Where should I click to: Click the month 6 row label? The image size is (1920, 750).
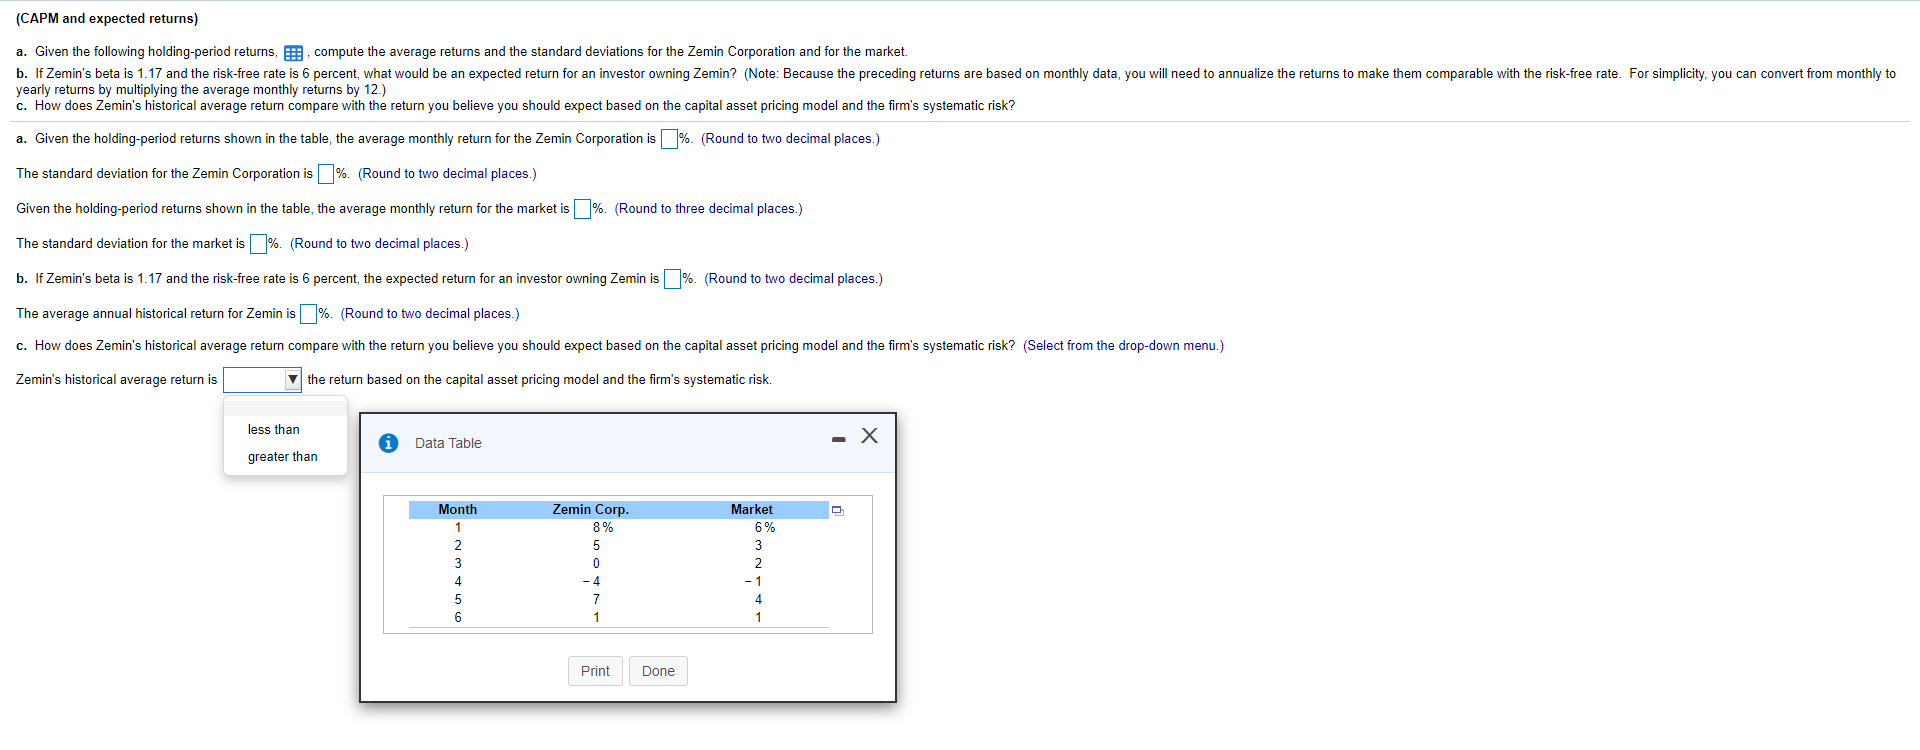458,618
